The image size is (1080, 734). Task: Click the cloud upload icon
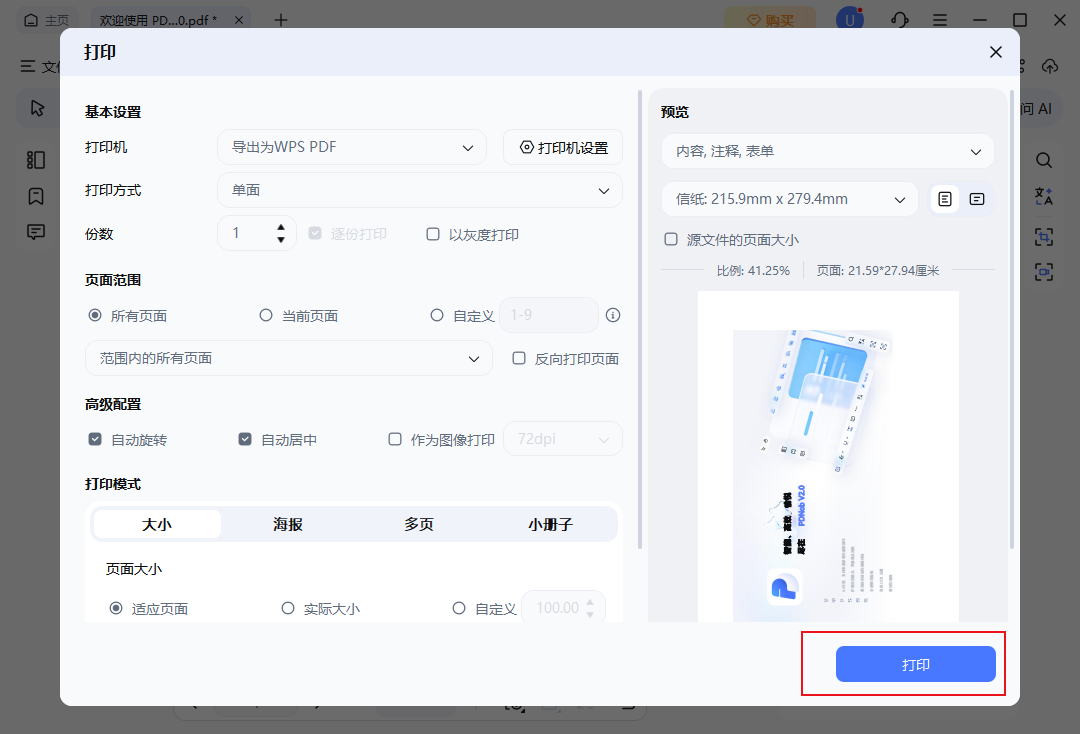click(x=1049, y=66)
